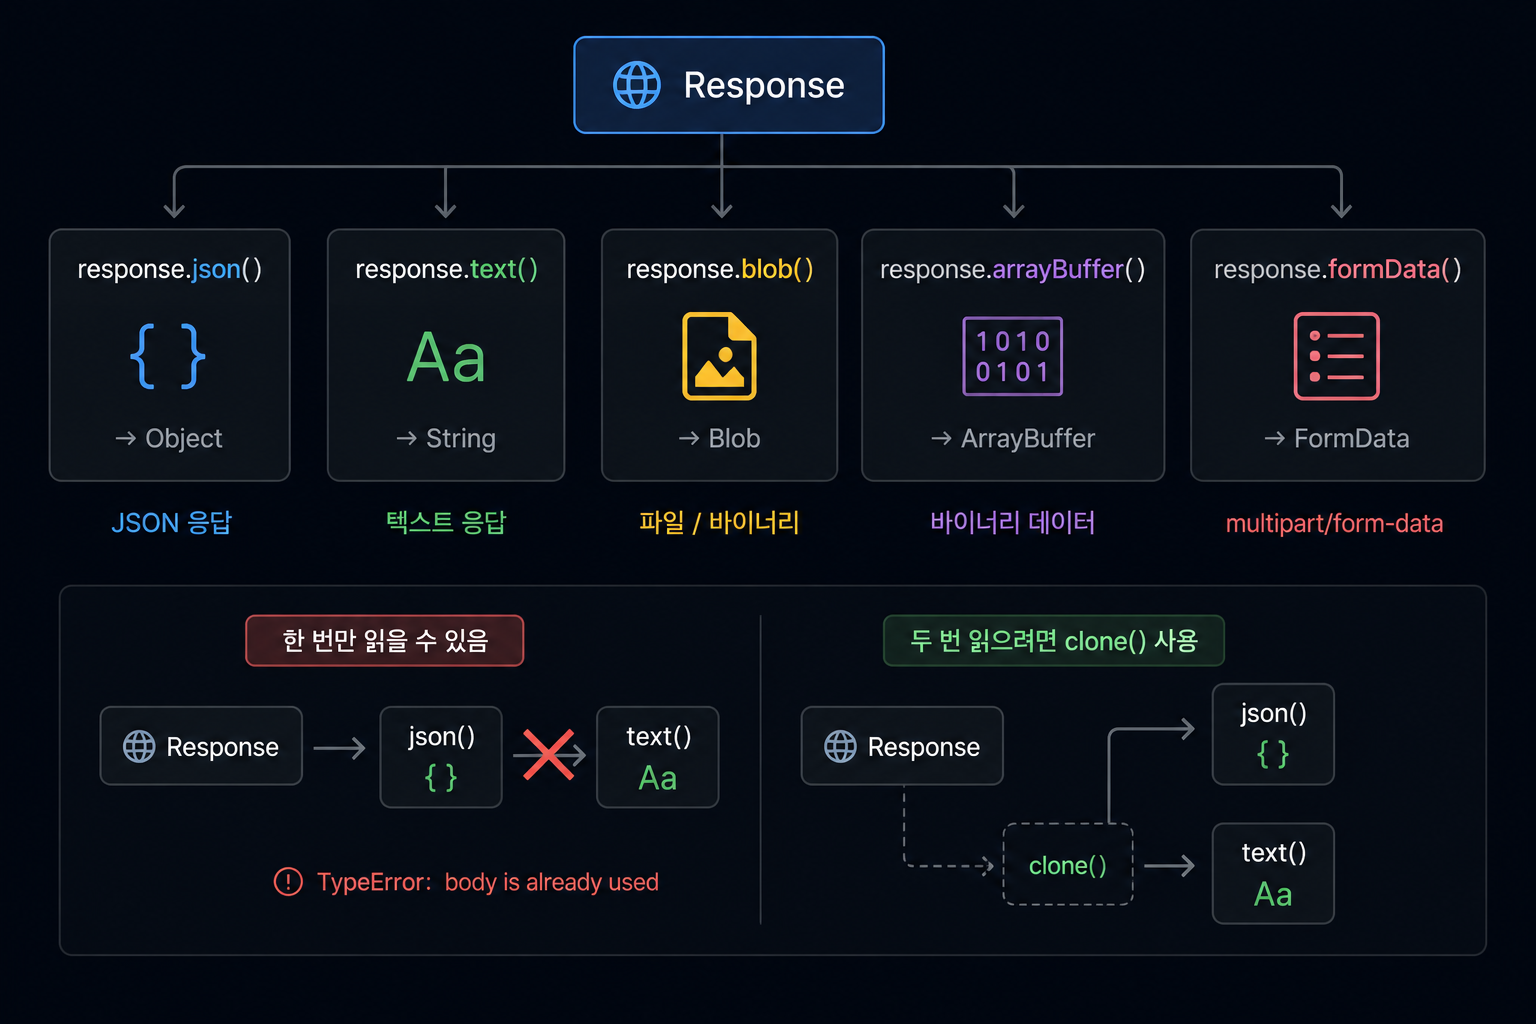Click the red '한 번만 읽을 수 있음' badge

pos(385,640)
